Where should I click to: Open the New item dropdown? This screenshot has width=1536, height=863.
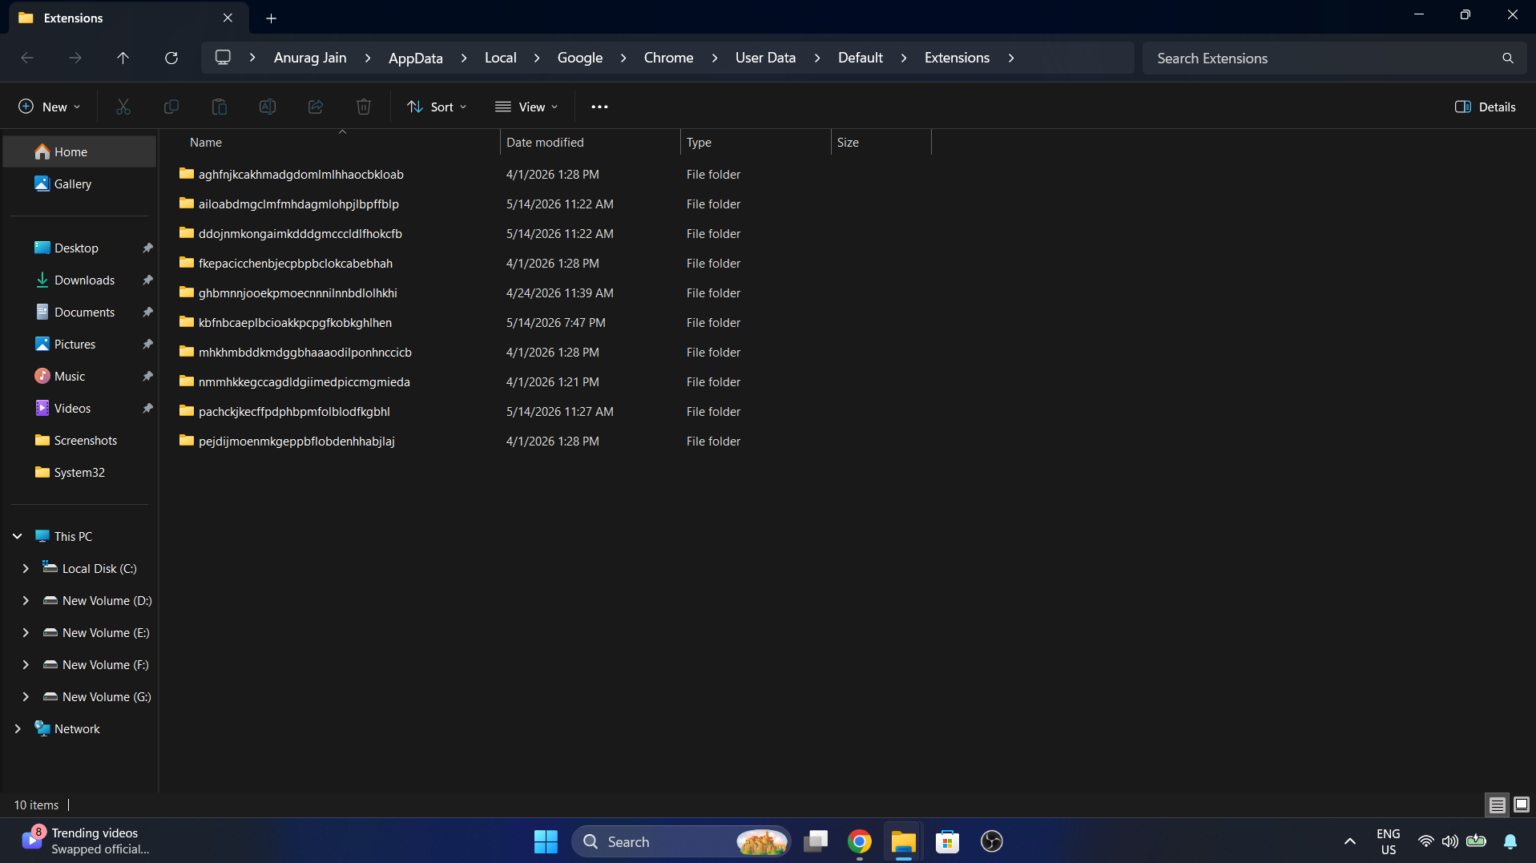click(49, 107)
